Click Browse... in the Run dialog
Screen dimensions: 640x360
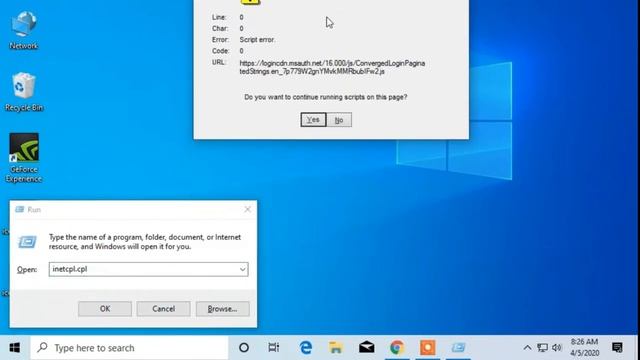coord(222,309)
